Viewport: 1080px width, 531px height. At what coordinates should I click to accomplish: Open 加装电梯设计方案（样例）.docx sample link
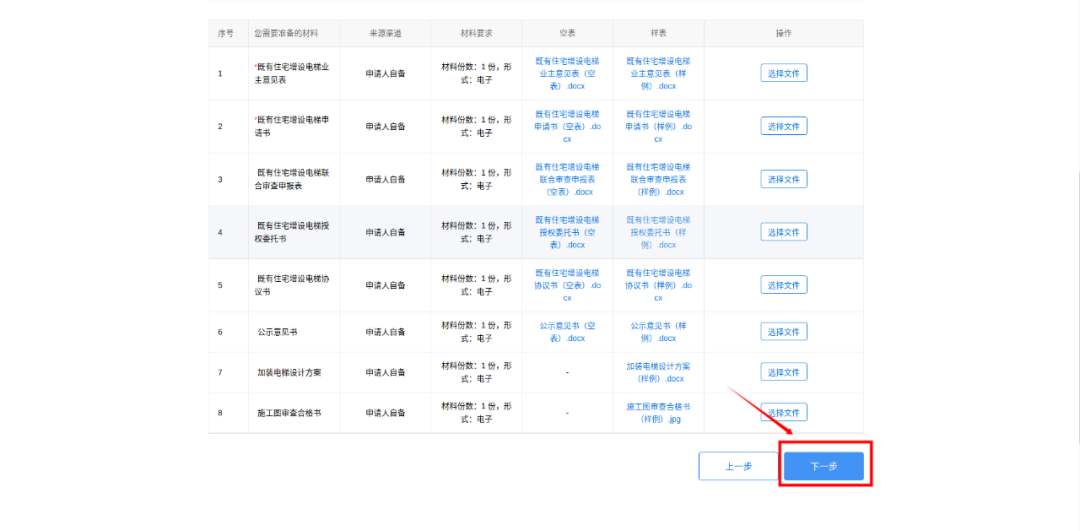tap(658, 372)
